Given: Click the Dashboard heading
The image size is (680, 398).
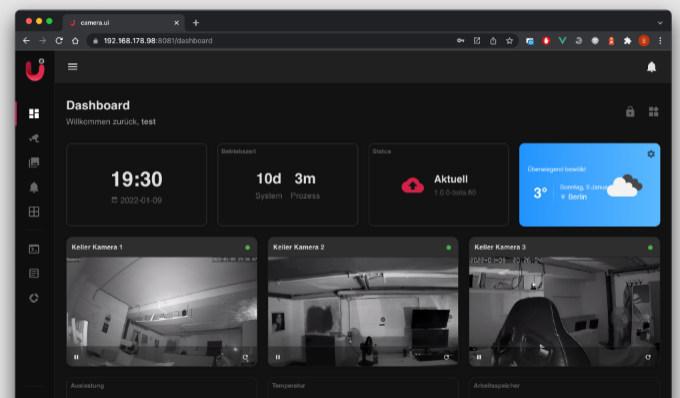Looking at the screenshot, I should (98, 105).
